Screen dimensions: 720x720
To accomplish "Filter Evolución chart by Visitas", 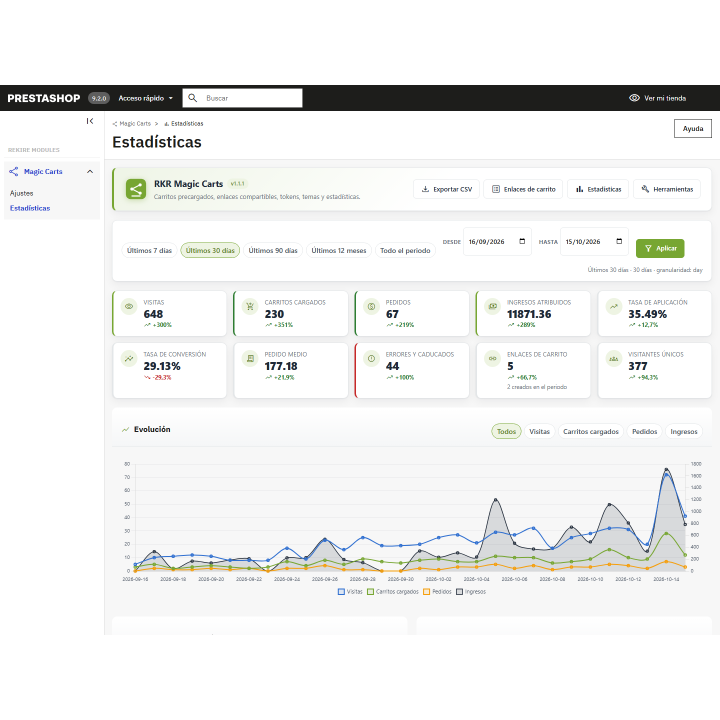I will click(540, 431).
